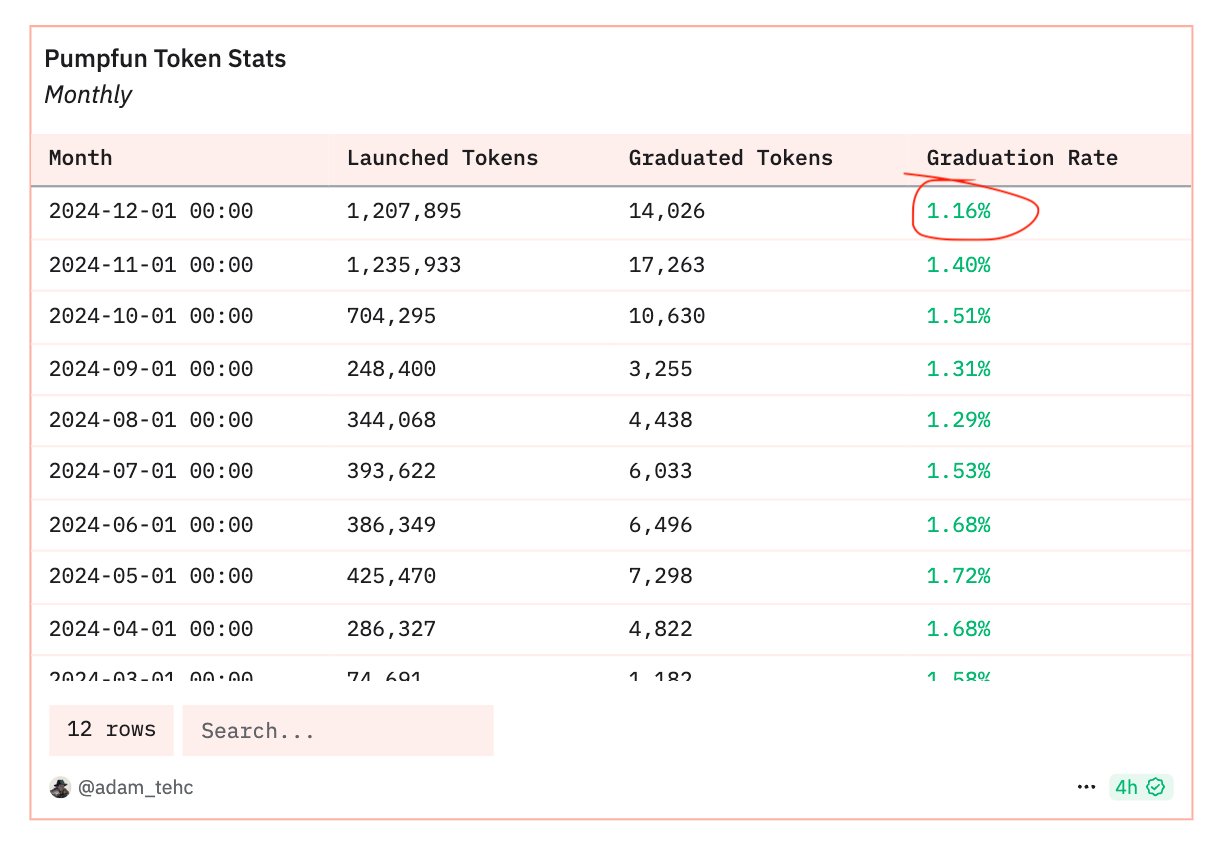
Task: Select the 2024-07-01 00:00 month cell
Action: (151, 472)
